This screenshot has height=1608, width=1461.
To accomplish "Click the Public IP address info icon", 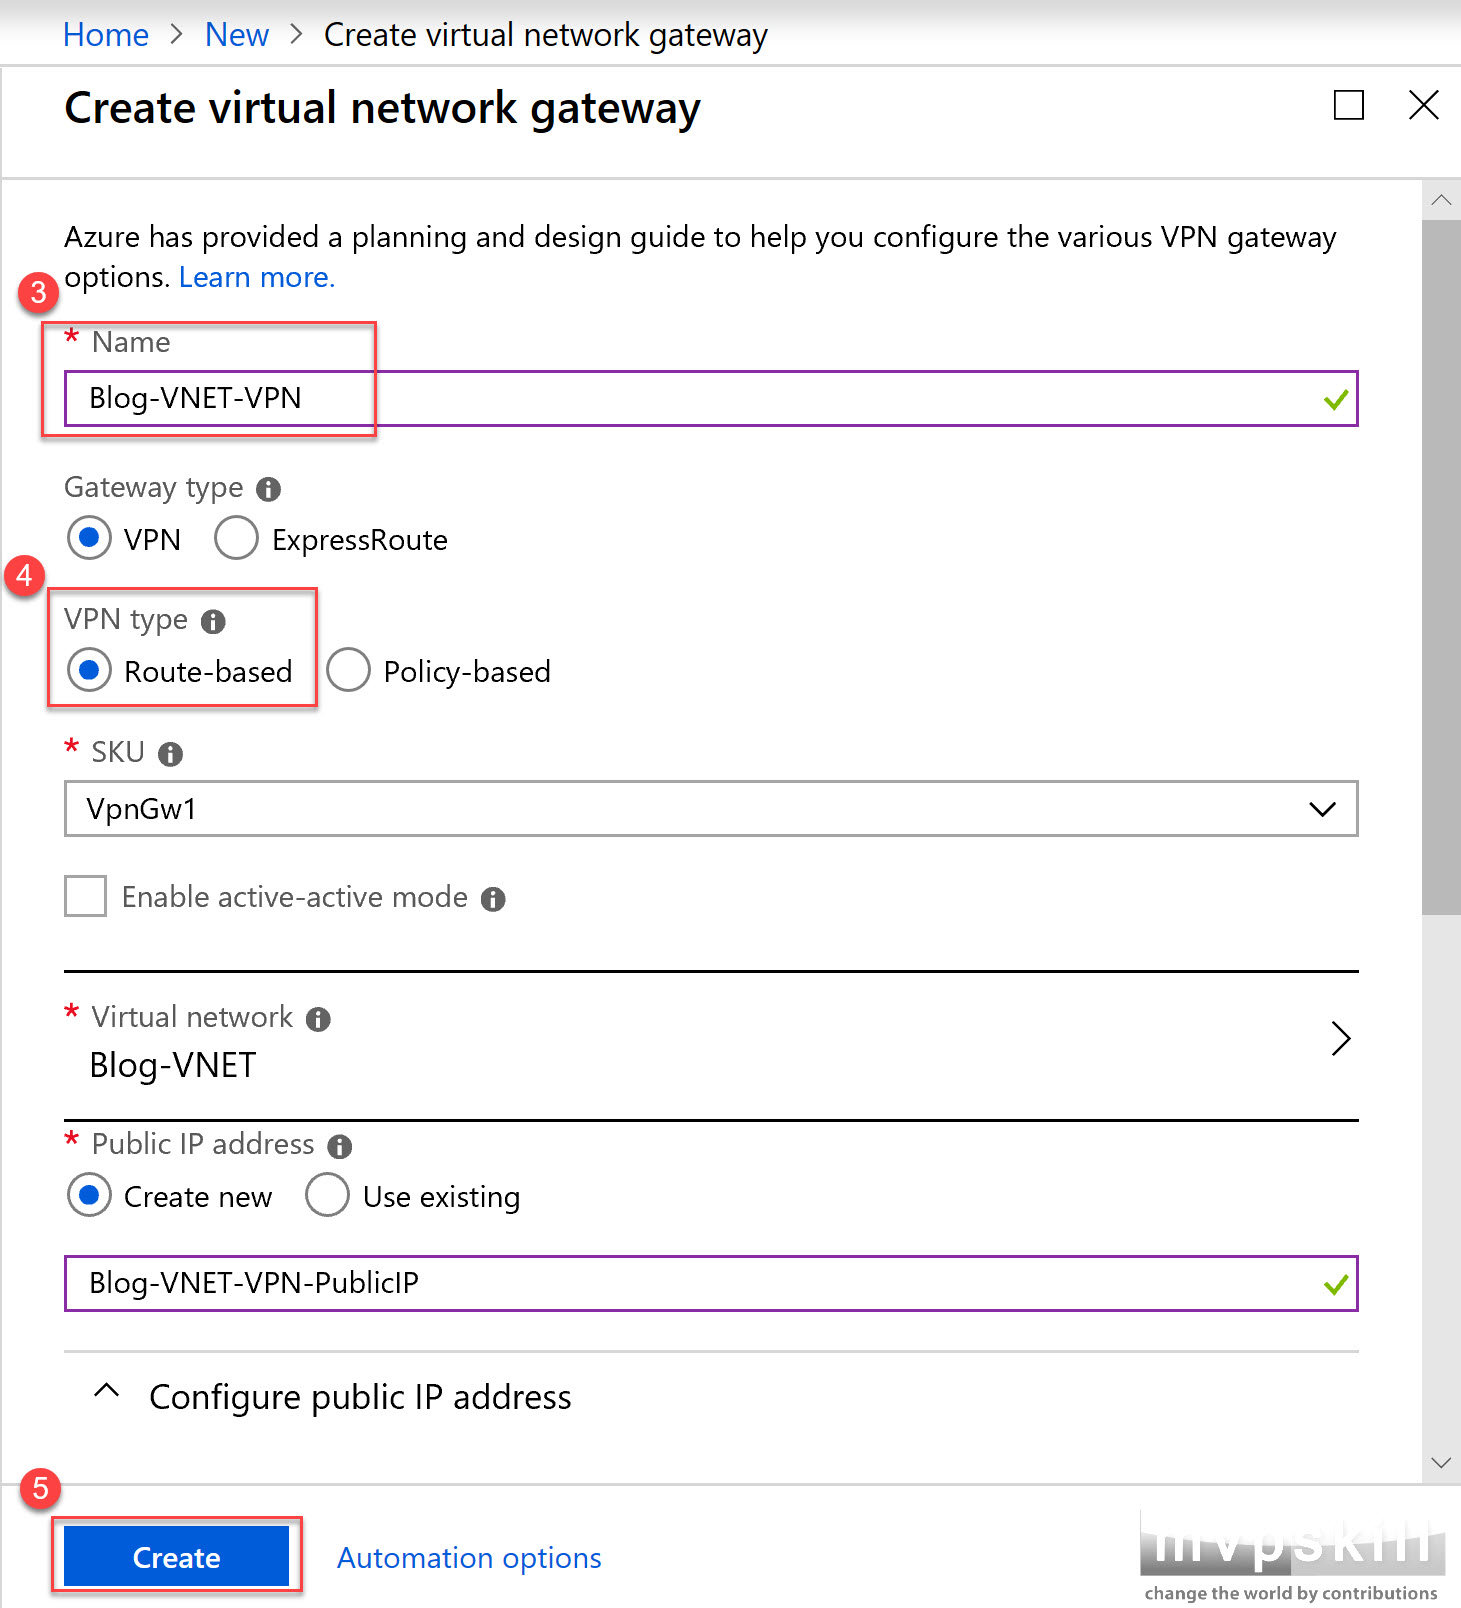I will [x=340, y=1146].
